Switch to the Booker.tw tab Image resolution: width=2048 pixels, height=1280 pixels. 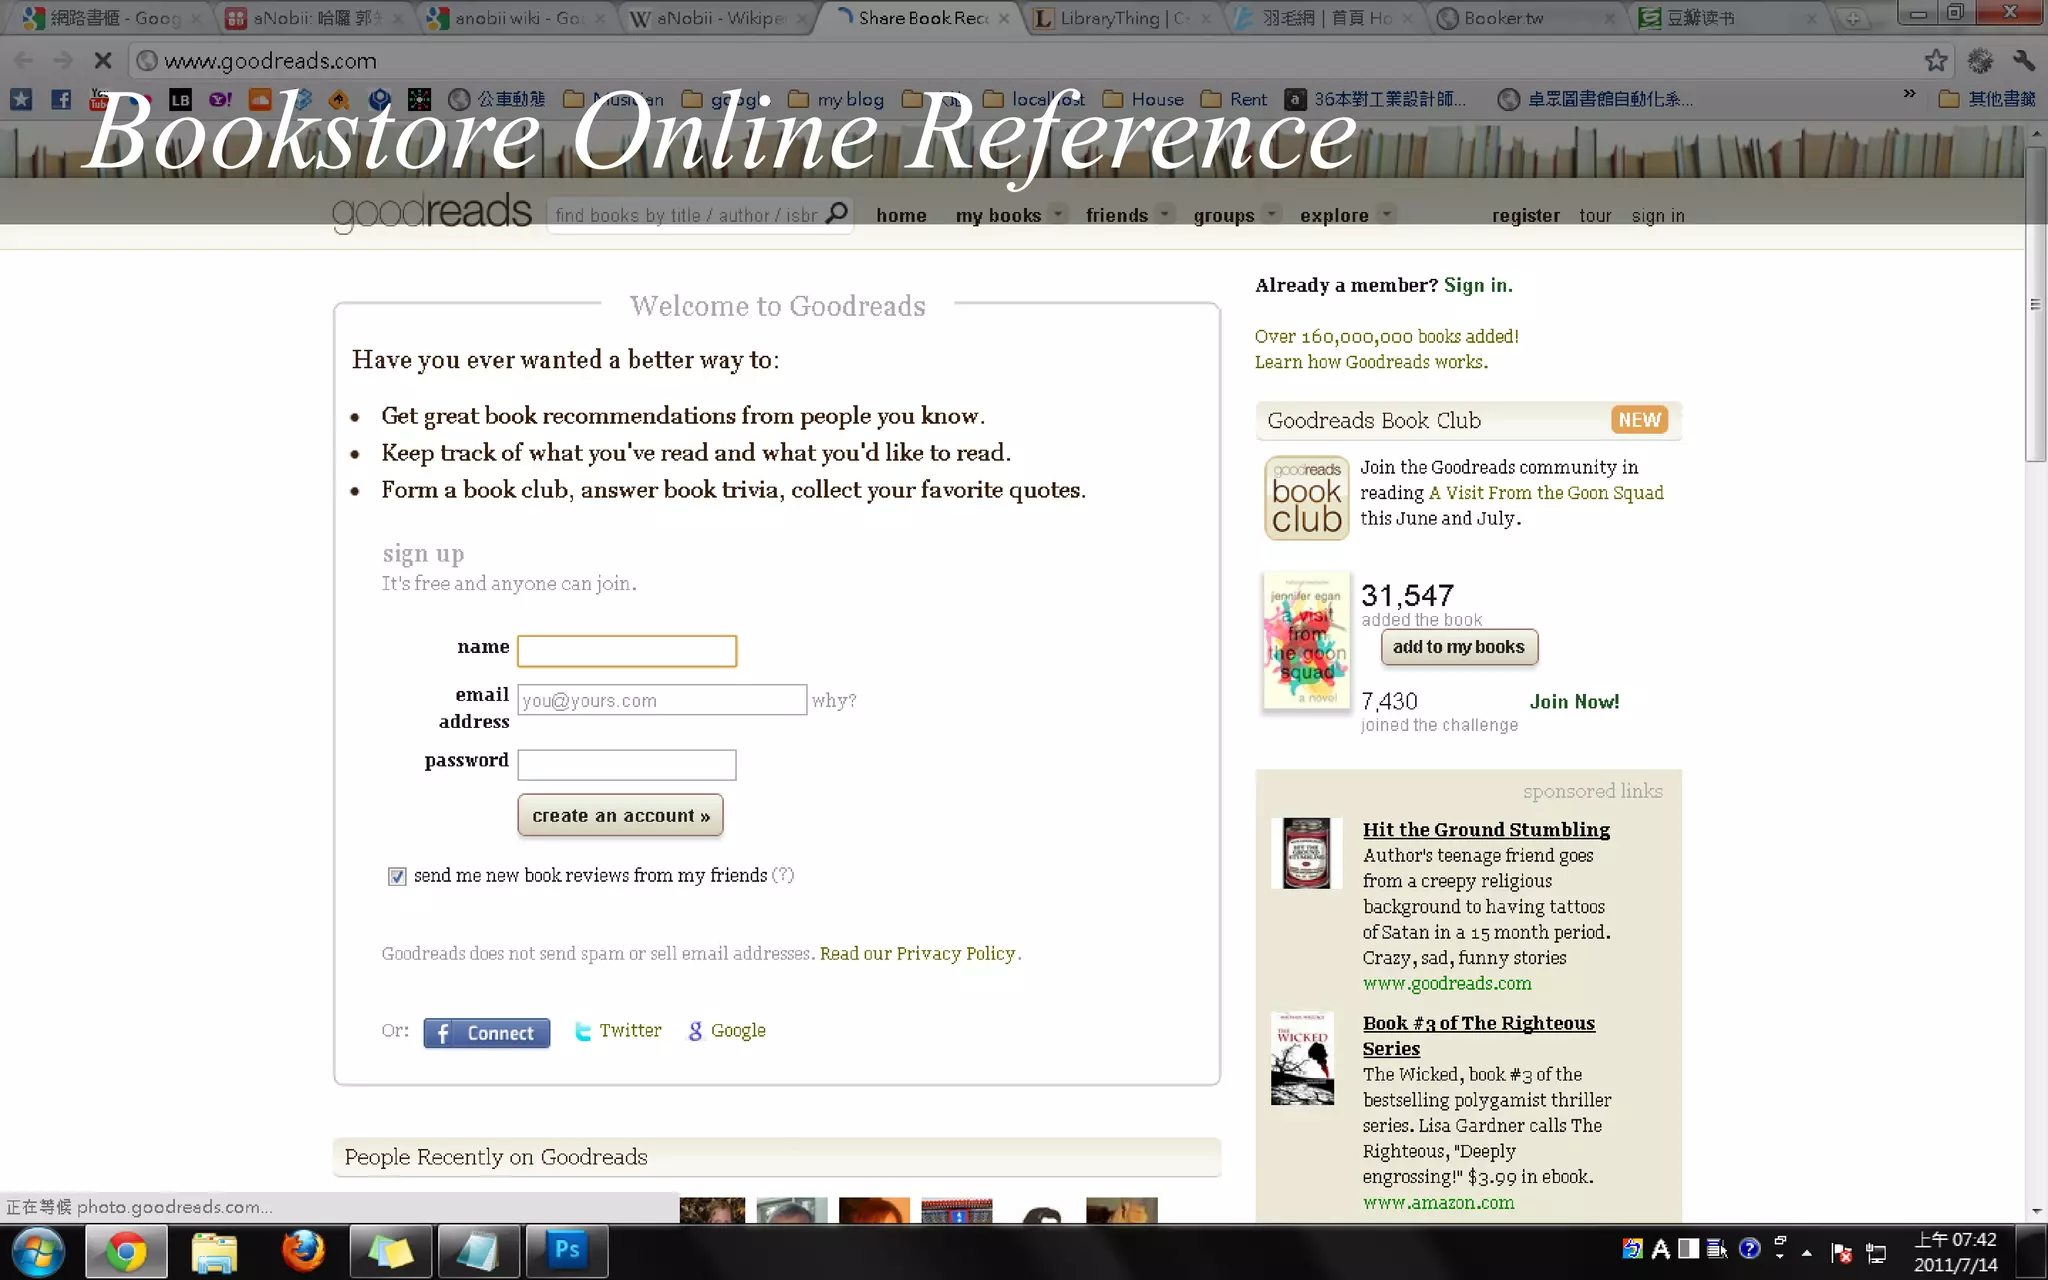pyautogui.click(x=1524, y=18)
